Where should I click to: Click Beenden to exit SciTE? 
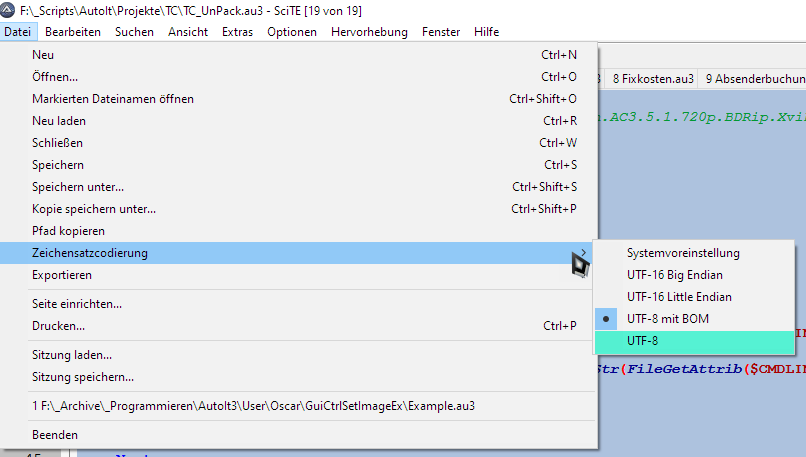[x=55, y=435]
